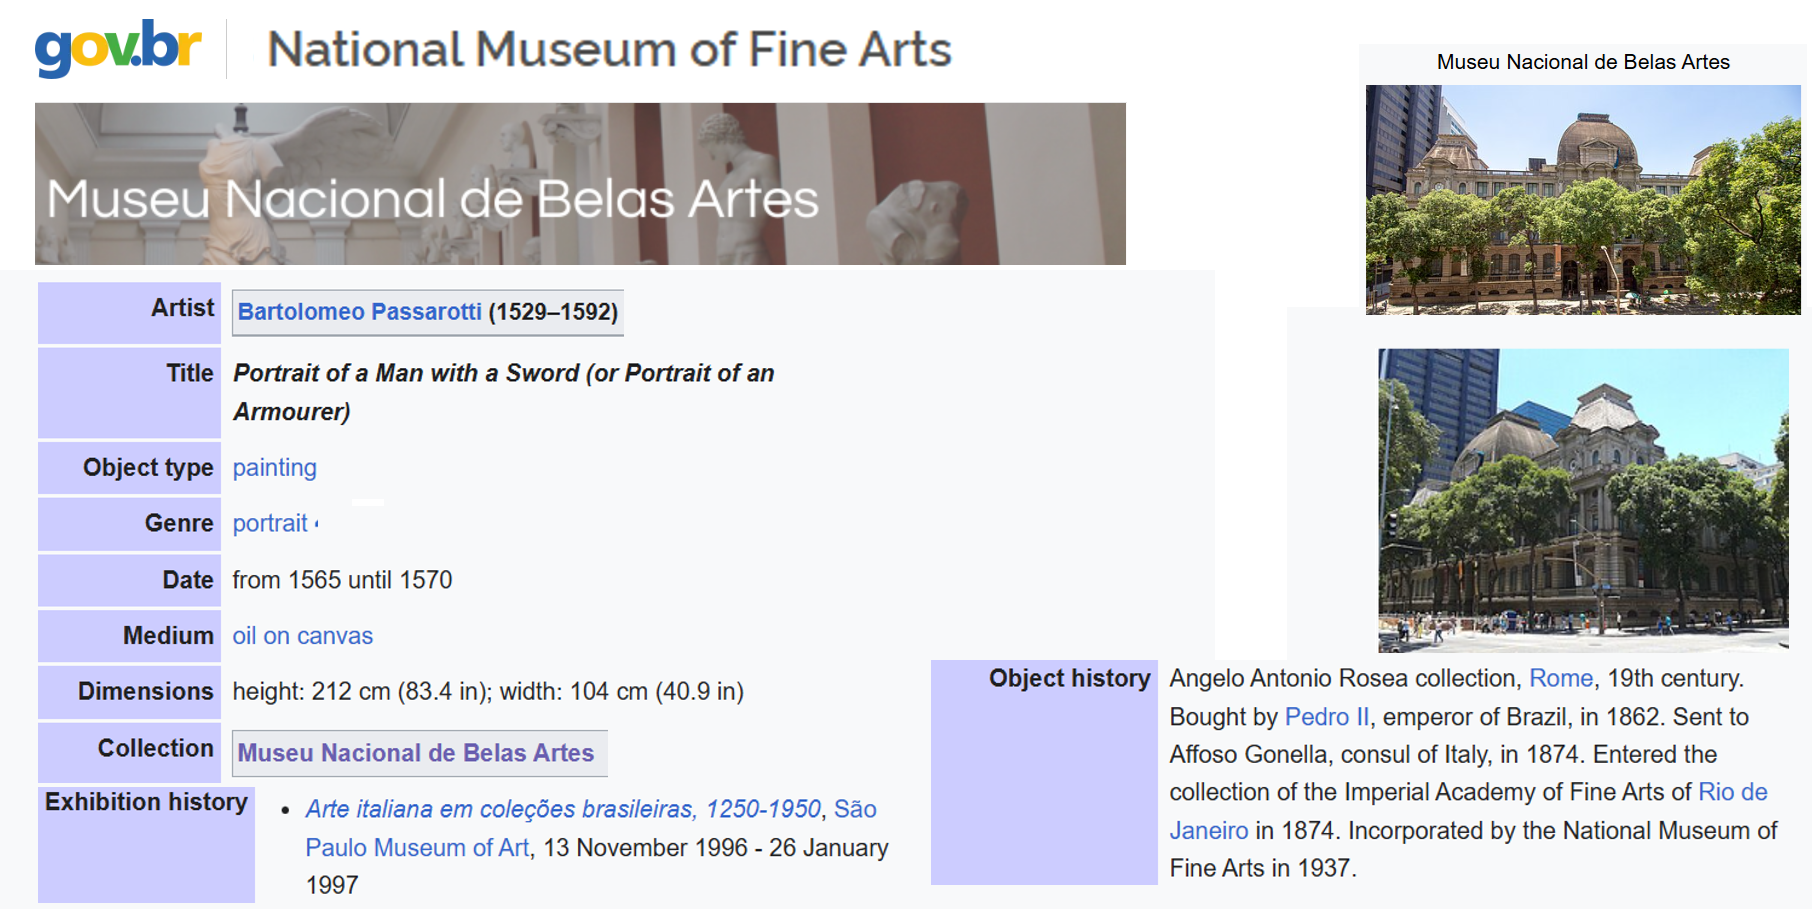The width and height of the screenshot is (1812, 909).
Task: Click the National Museum of Fine Arts heading
Action: click(609, 49)
